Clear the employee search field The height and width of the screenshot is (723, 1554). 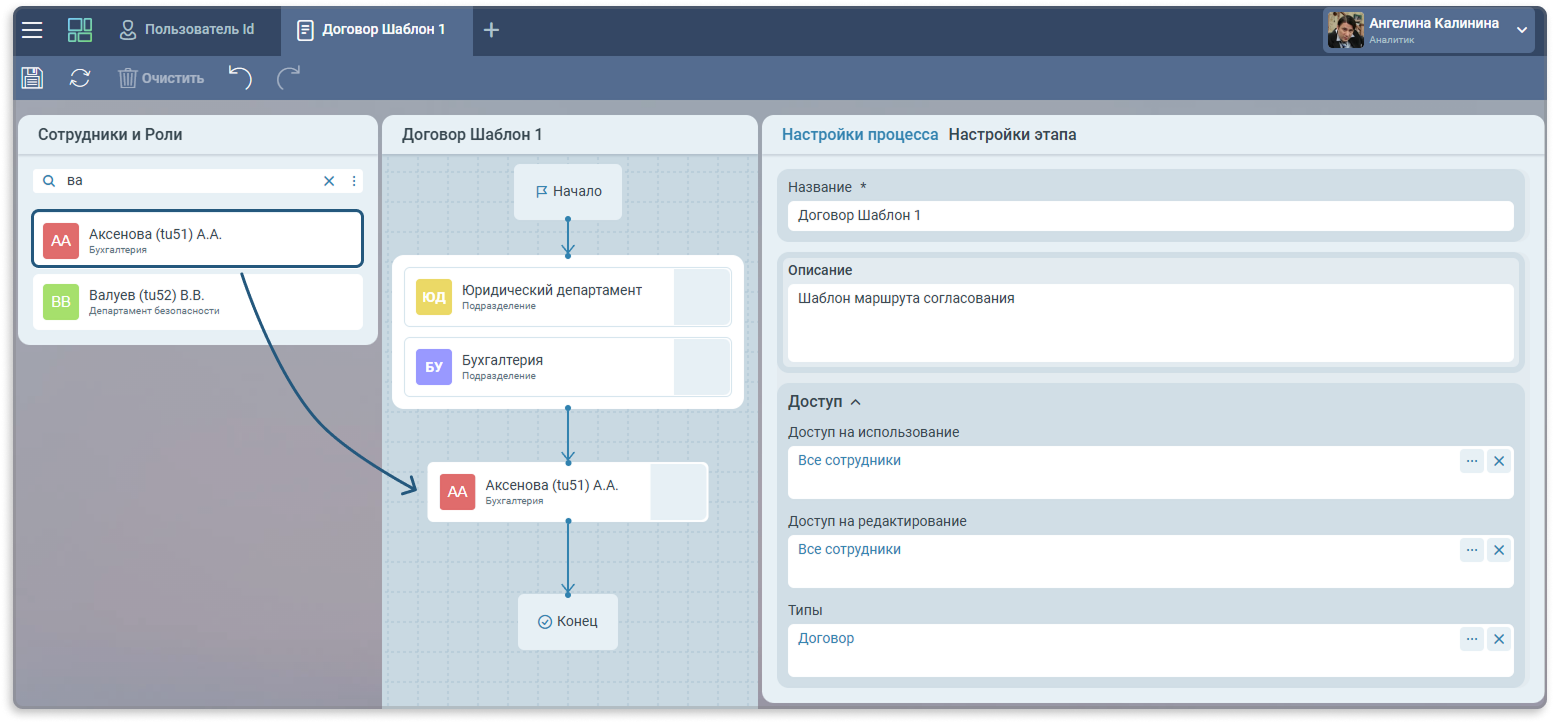(x=329, y=181)
